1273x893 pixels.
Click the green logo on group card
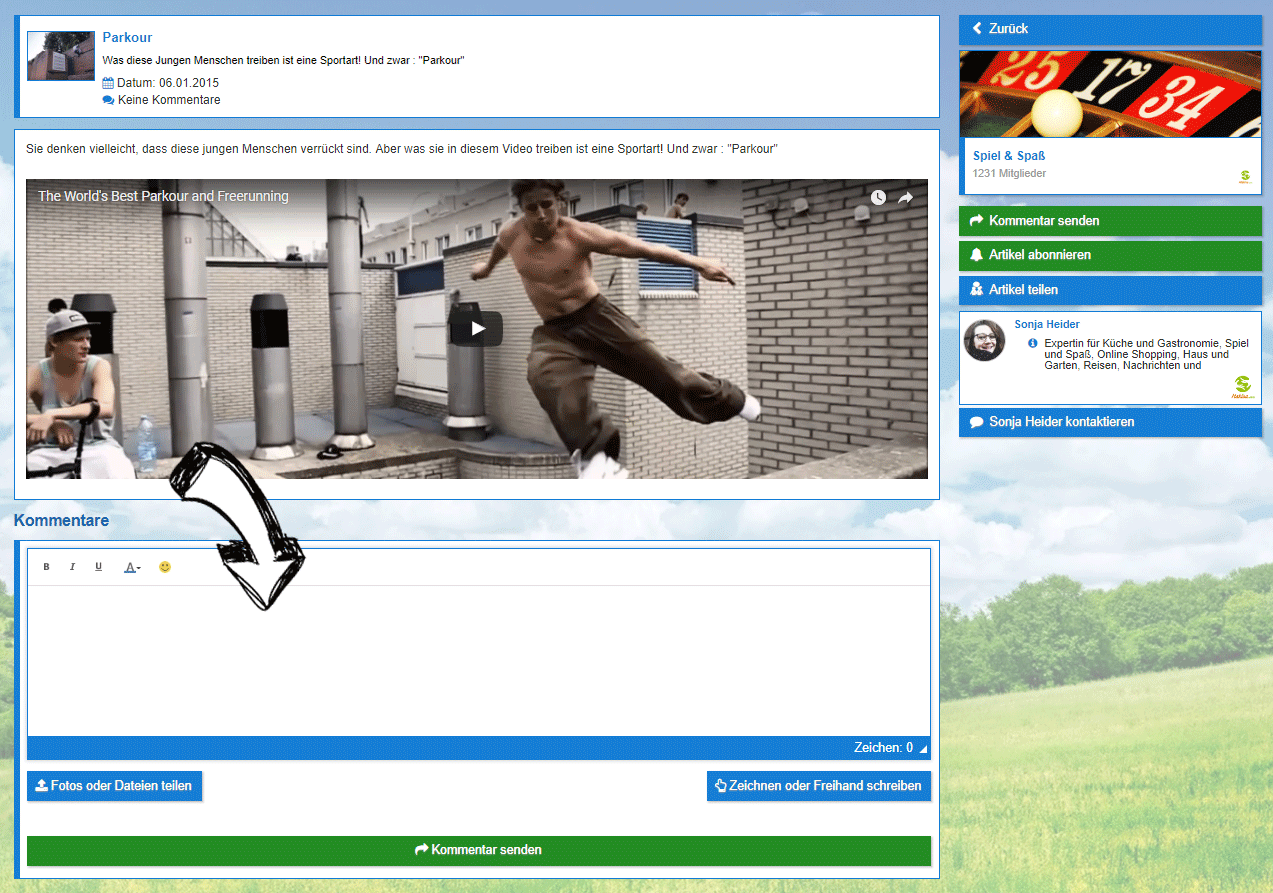tap(1245, 177)
